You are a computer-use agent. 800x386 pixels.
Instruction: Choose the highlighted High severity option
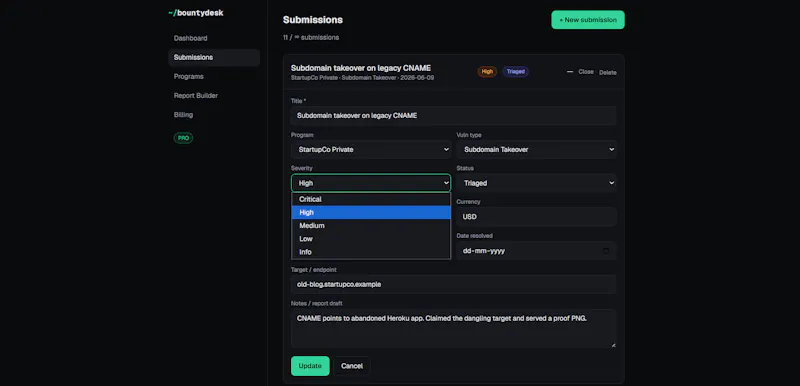coord(371,213)
